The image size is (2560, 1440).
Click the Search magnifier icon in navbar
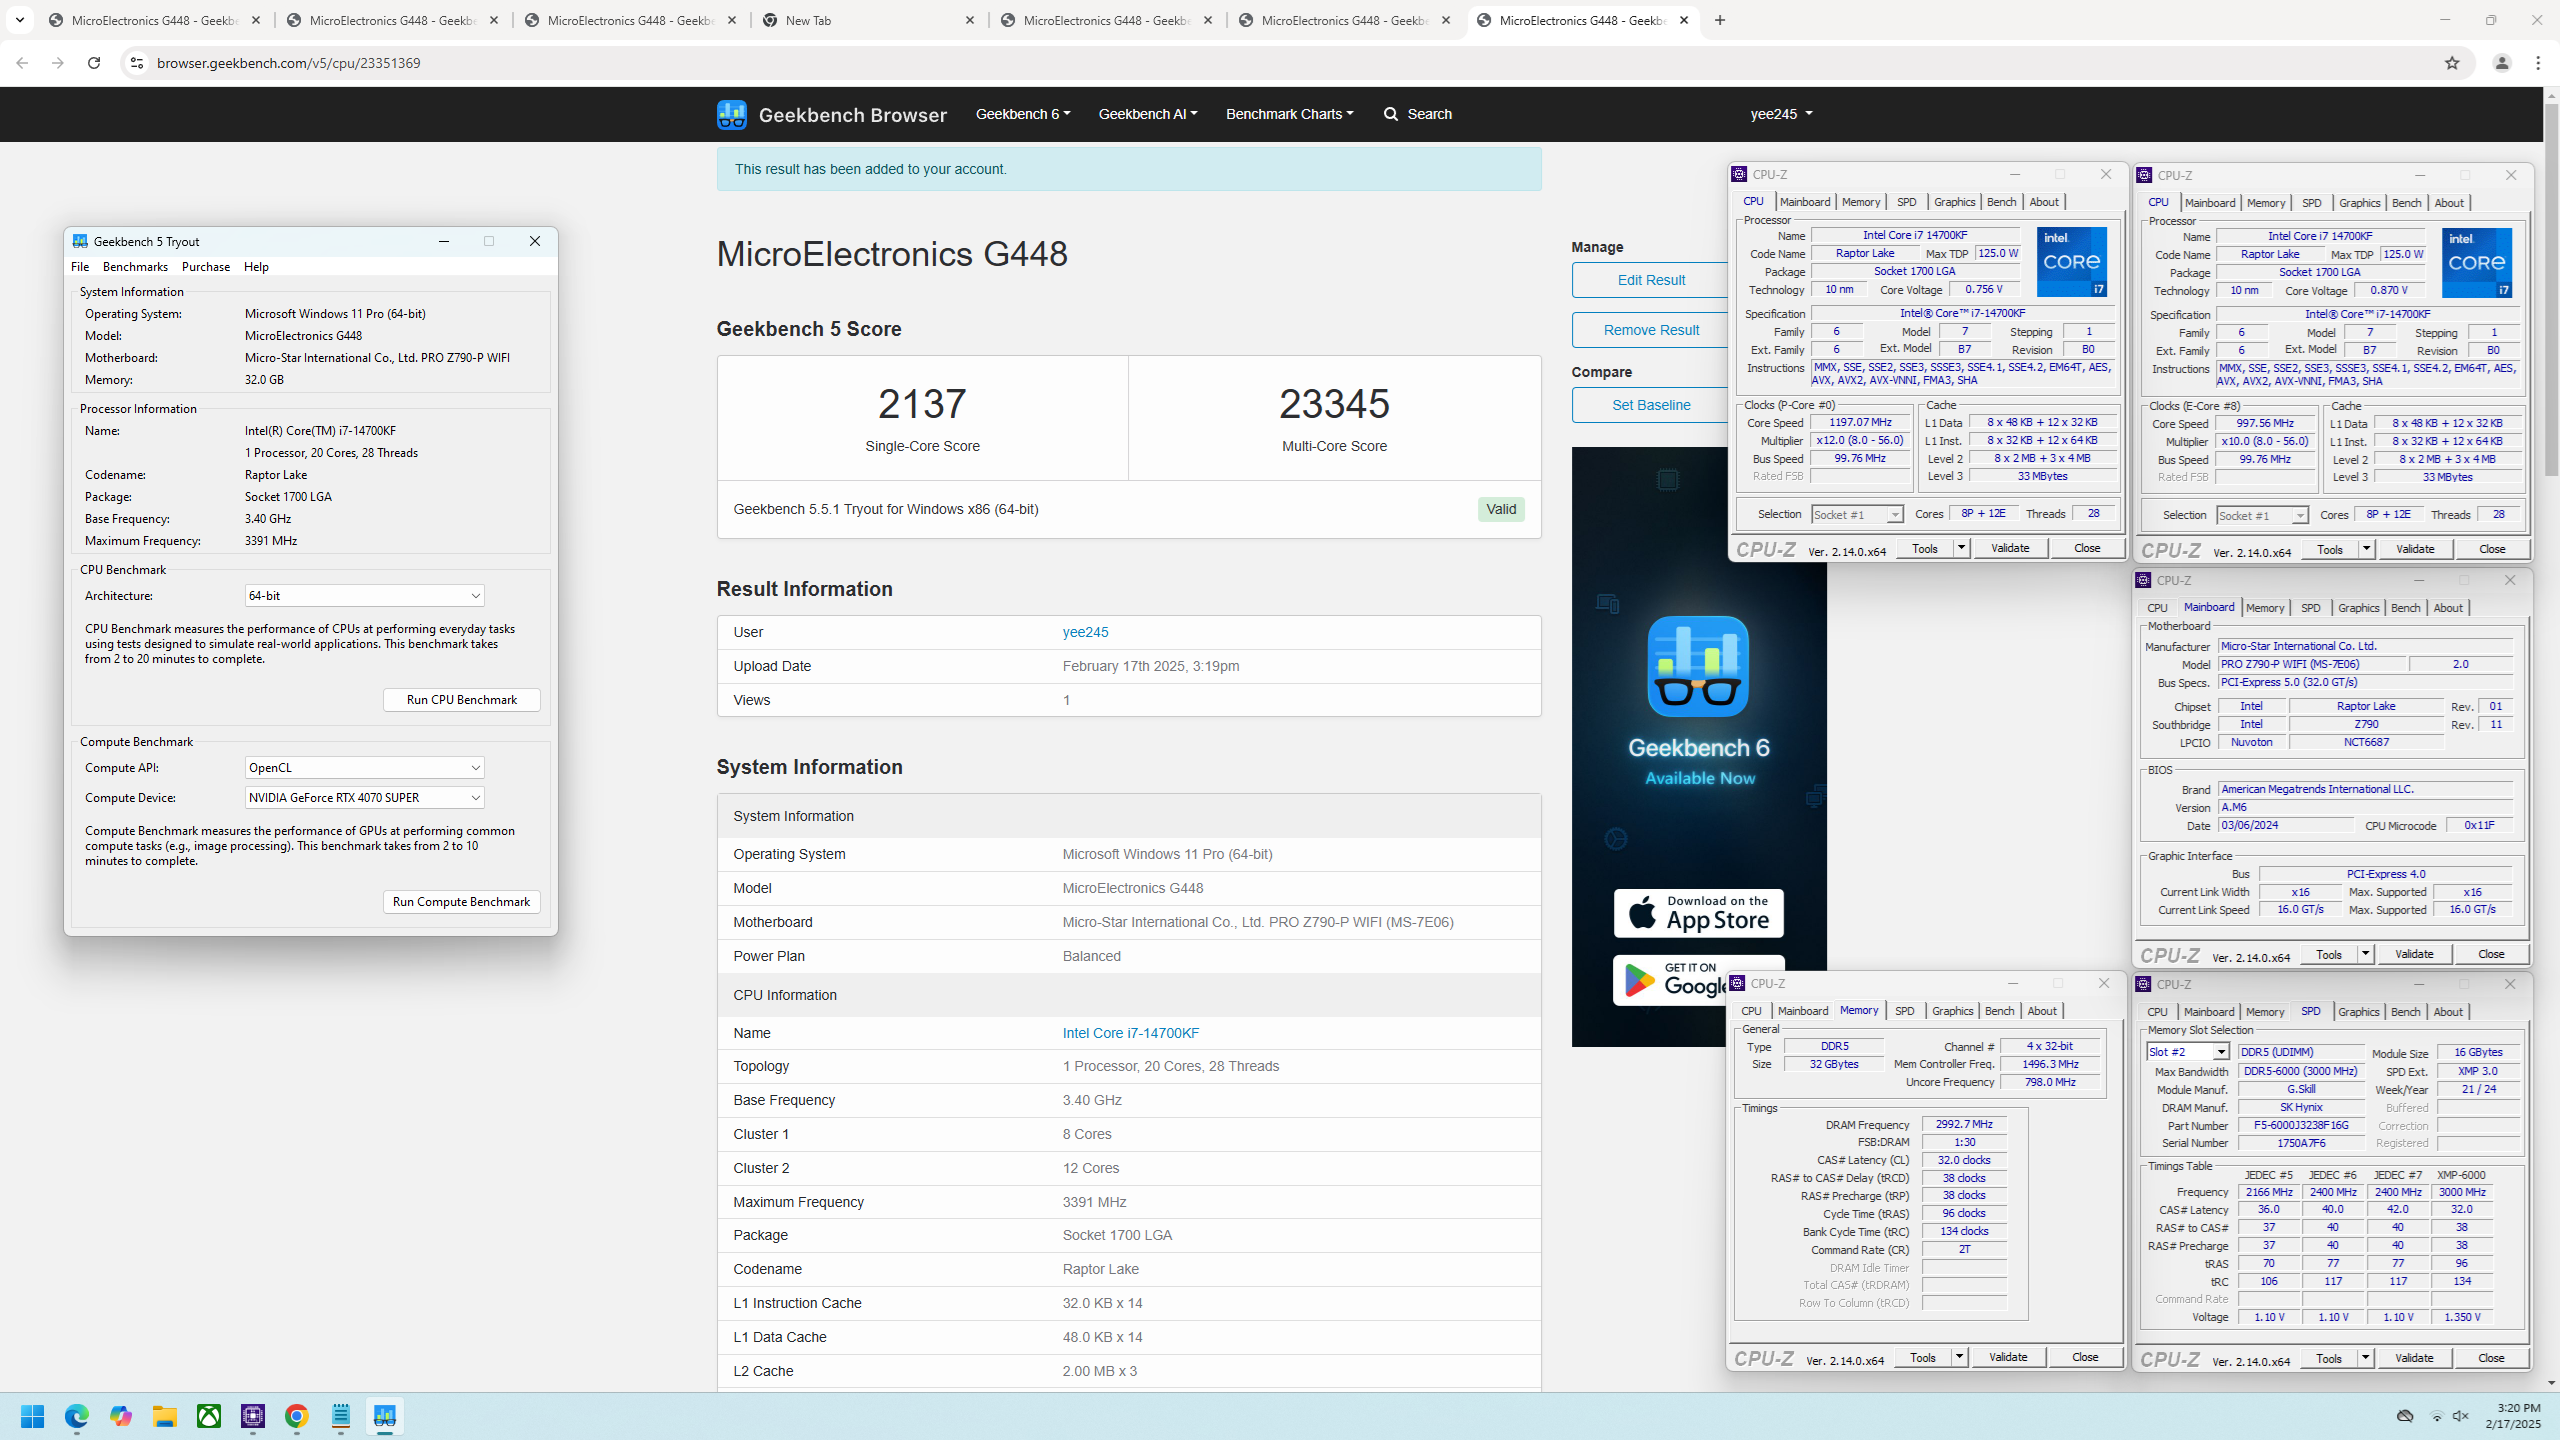pos(1391,114)
